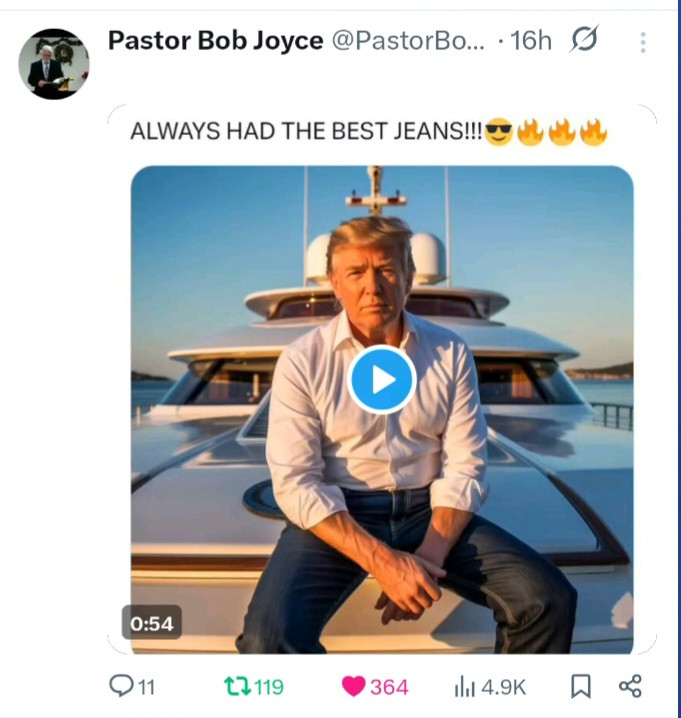Image resolution: width=681 pixels, height=718 pixels.
Task: Tap the green repost arrows icon
Action: pos(236,686)
